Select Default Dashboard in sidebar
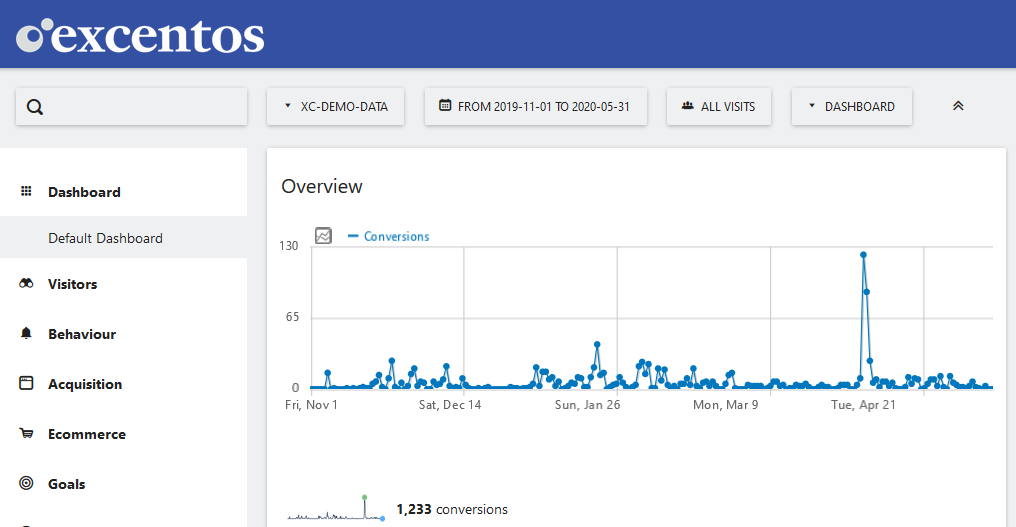 [105, 238]
